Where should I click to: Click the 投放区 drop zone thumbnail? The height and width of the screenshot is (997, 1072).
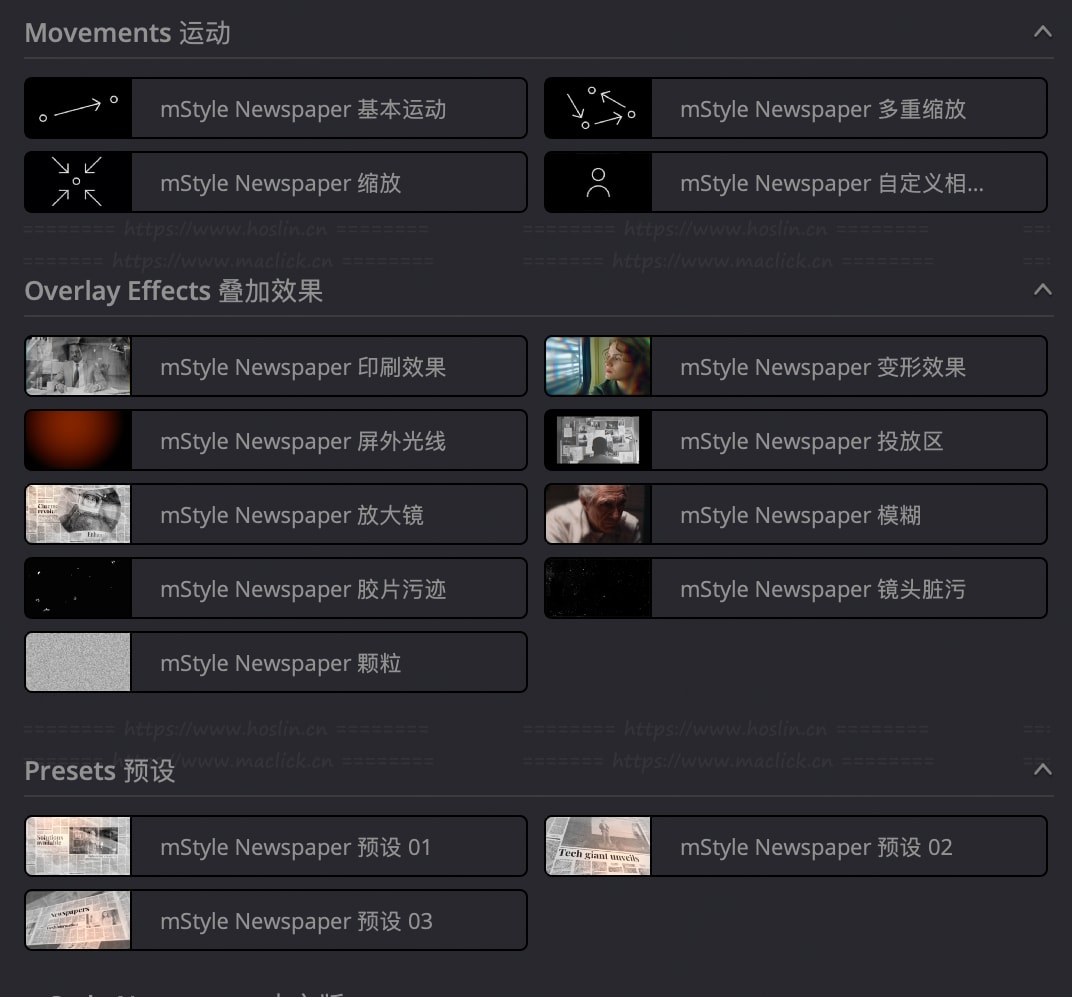[x=598, y=440]
